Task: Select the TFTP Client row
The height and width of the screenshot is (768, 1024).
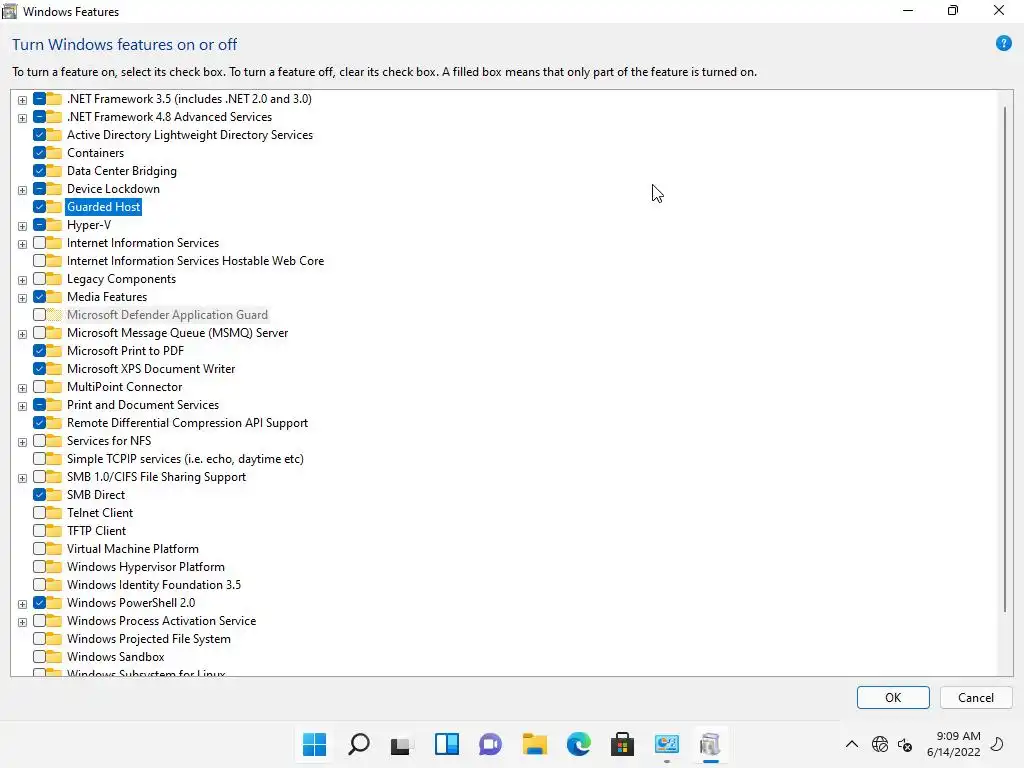Action: tap(96, 530)
